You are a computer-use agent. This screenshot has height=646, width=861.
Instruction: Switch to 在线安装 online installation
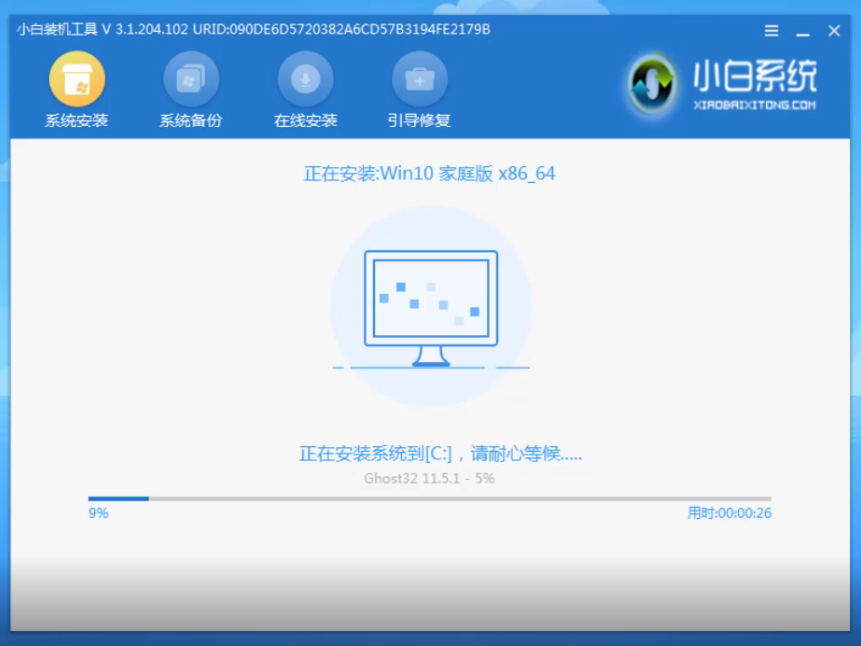[x=305, y=88]
